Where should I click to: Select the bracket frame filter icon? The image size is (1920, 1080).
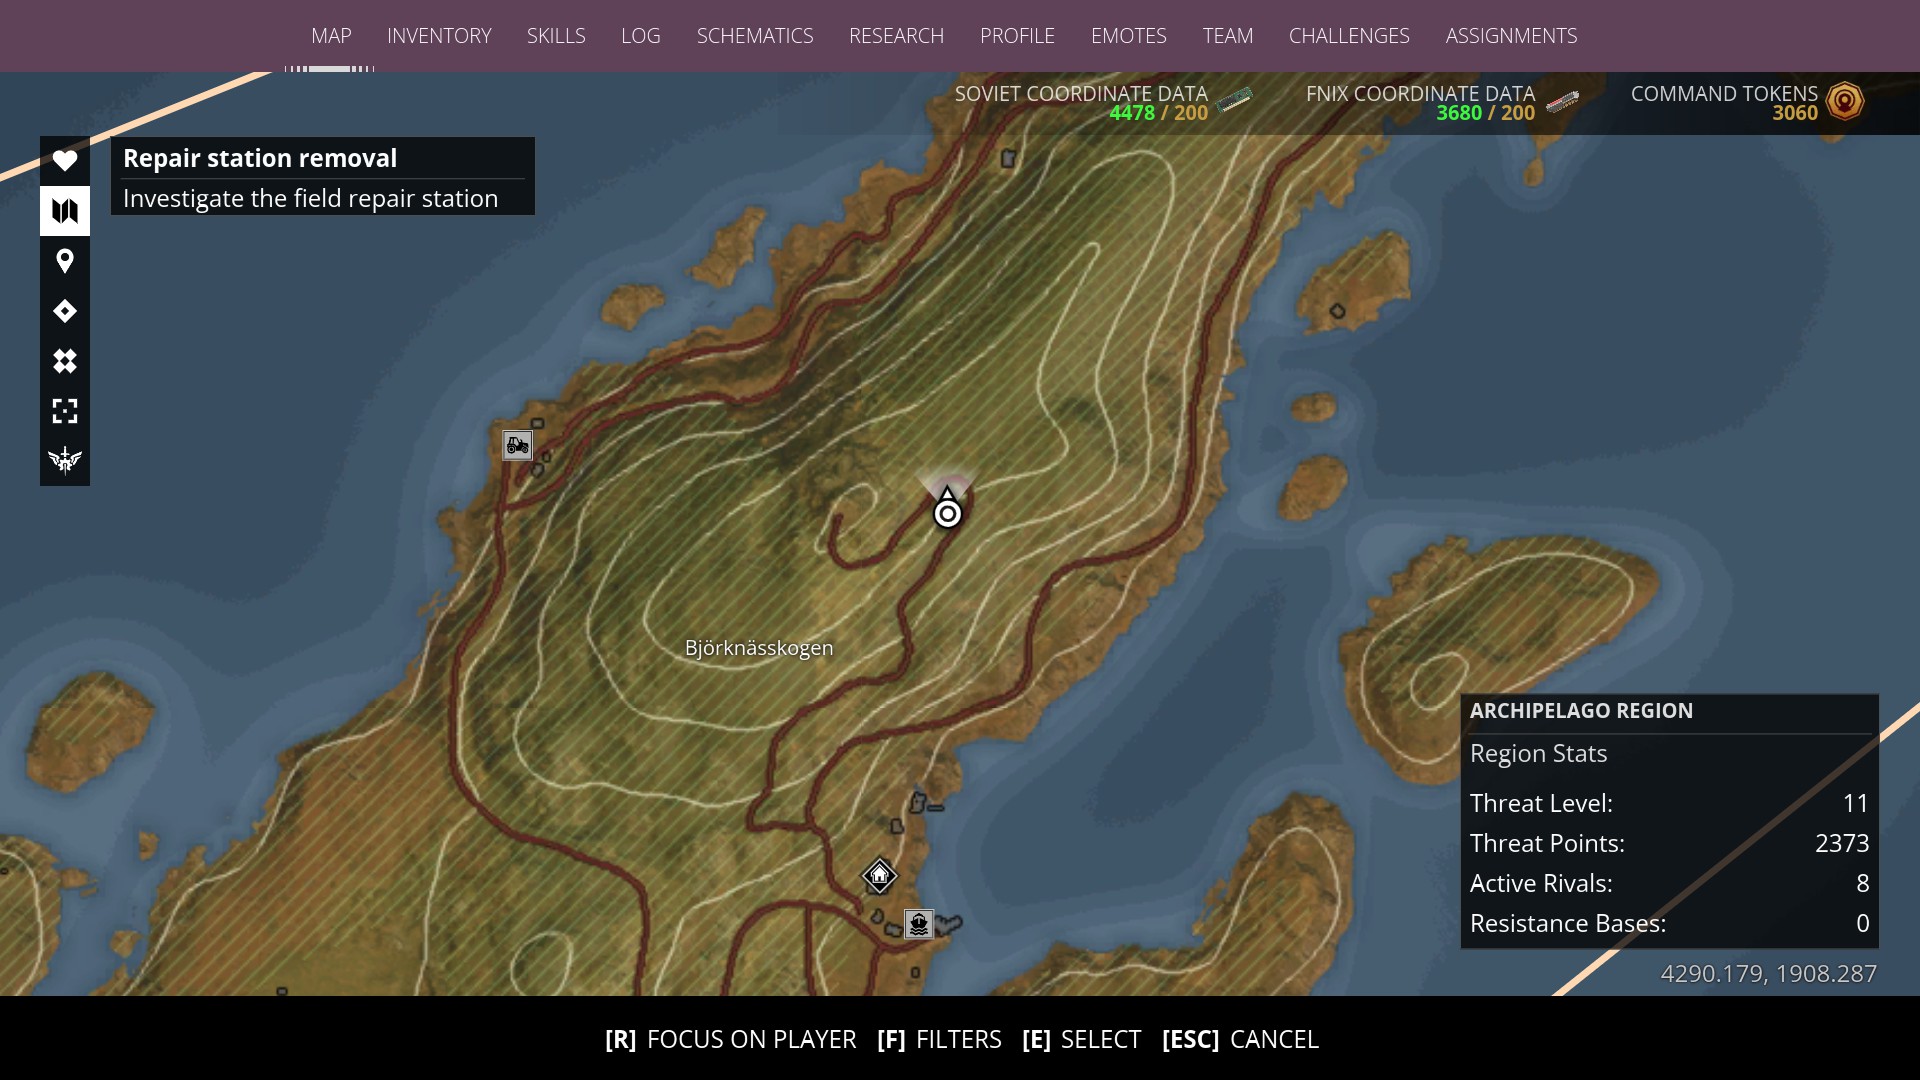[65, 411]
